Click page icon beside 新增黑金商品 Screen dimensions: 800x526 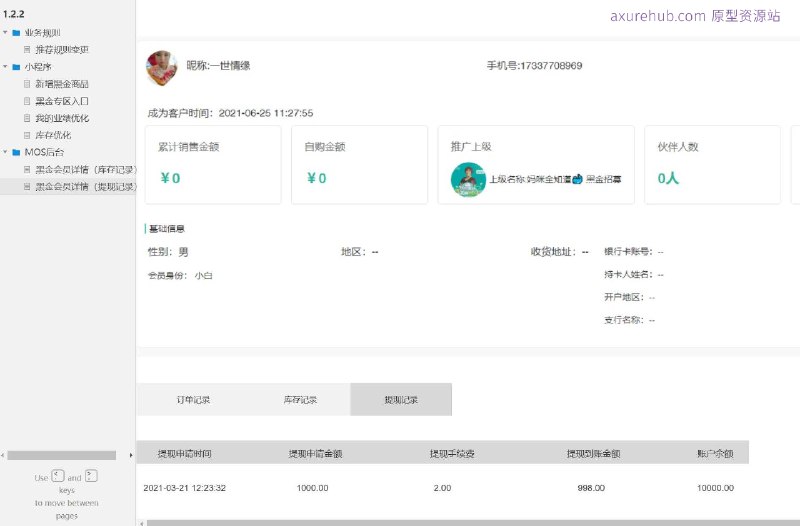pyautogui.click(x=27, y=84)
